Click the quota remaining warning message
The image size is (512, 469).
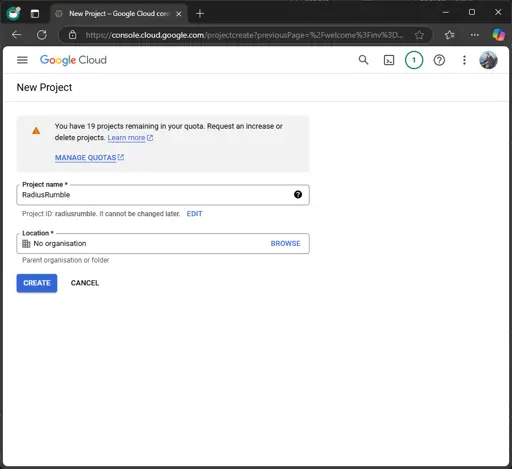point(168,132)
